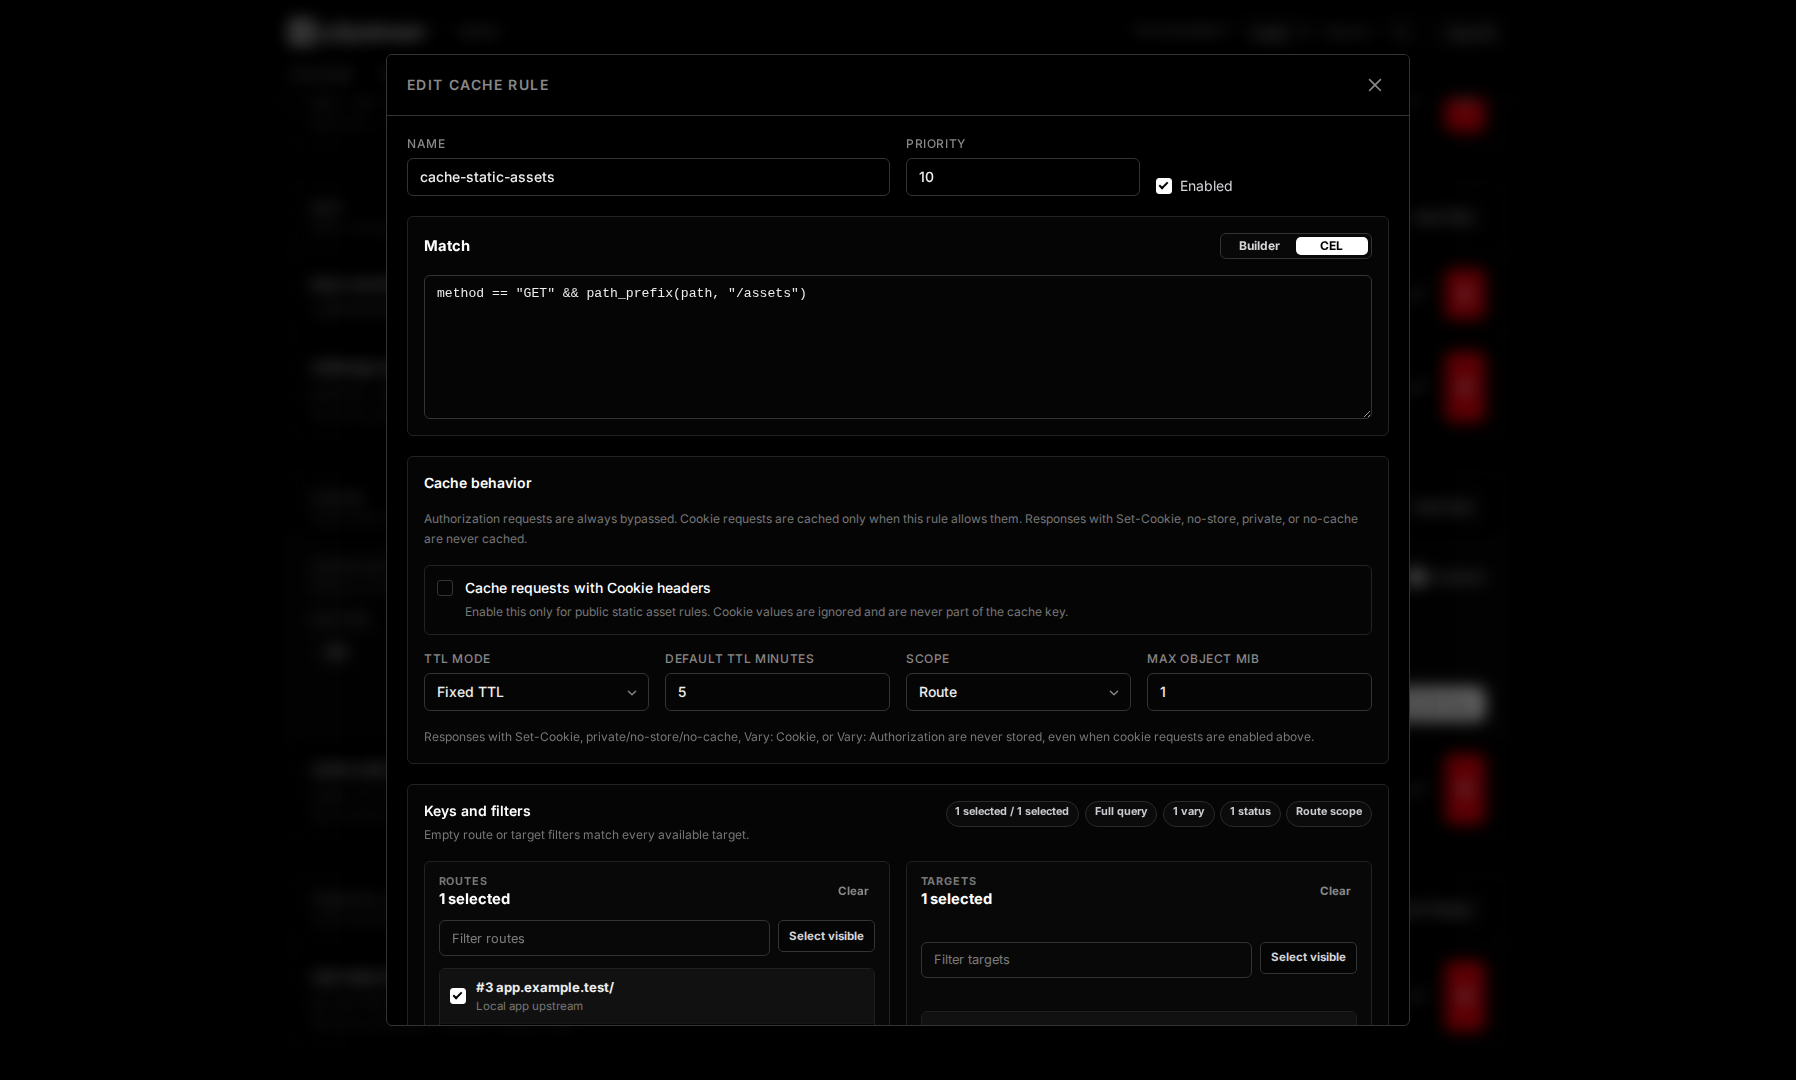Uncheck route #3 app.example.test/
Screen dimensions: 1796x1080
(x=458, y=996)
